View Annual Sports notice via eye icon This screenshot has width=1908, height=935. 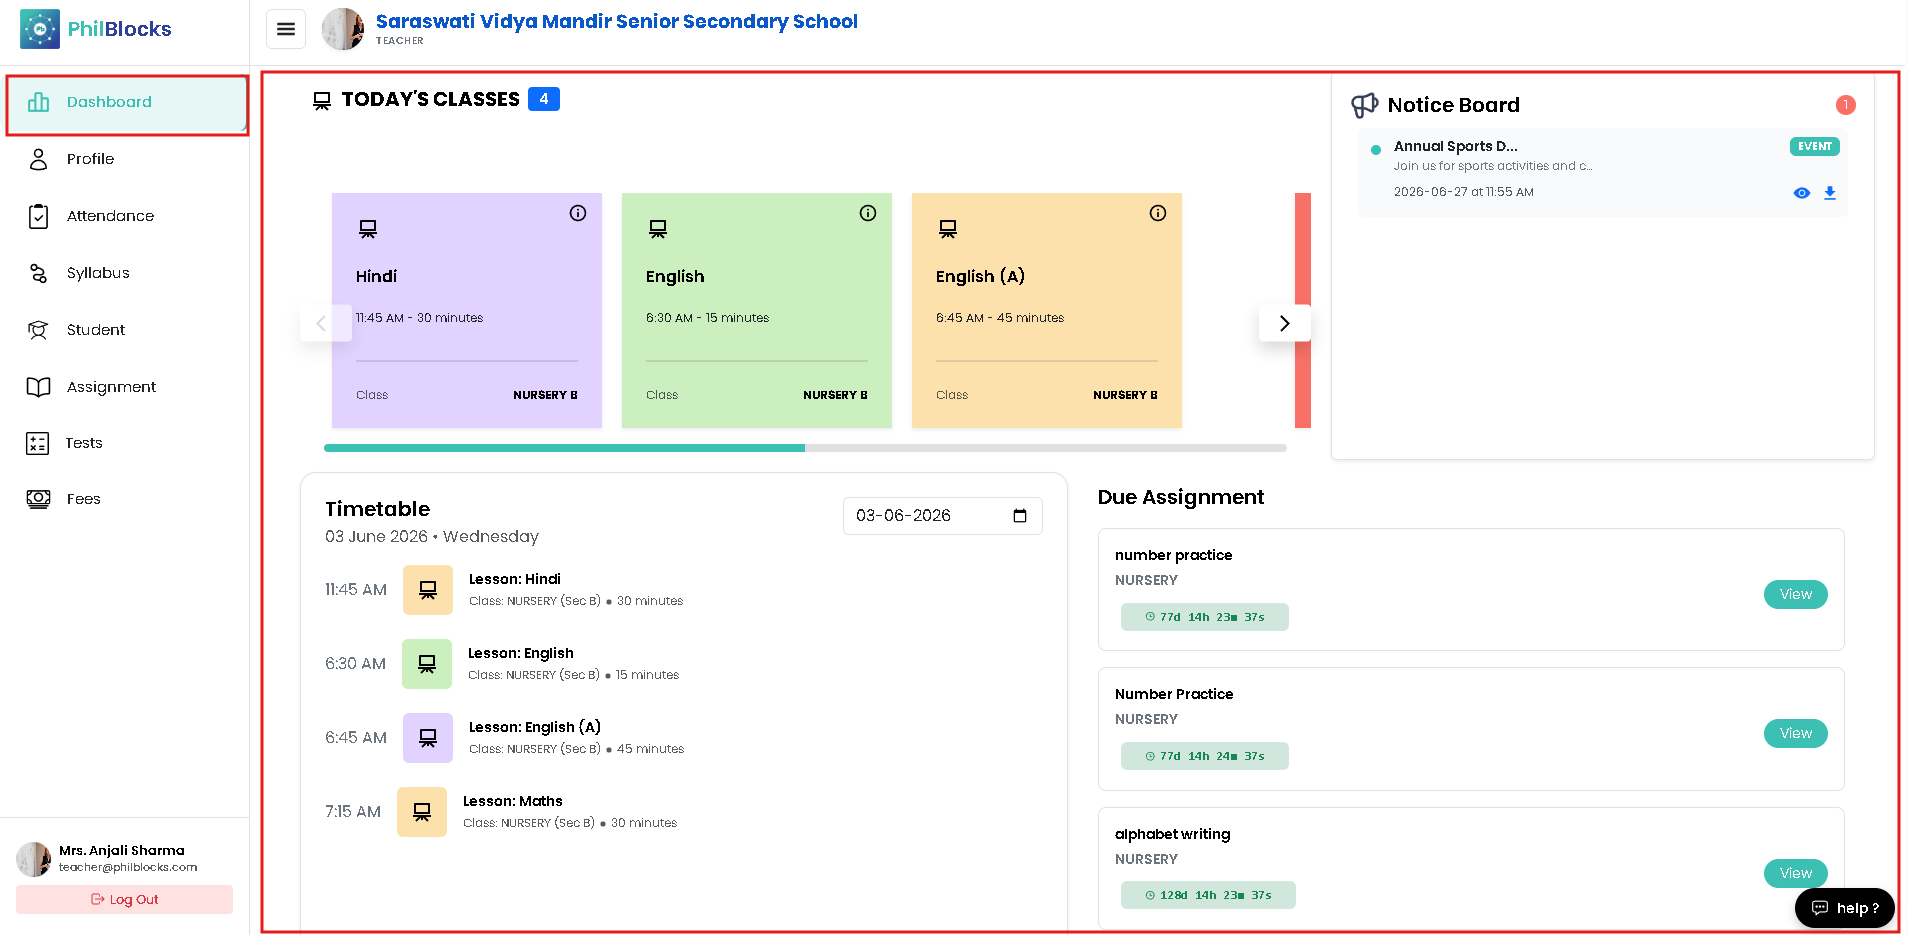point(1802,193)
